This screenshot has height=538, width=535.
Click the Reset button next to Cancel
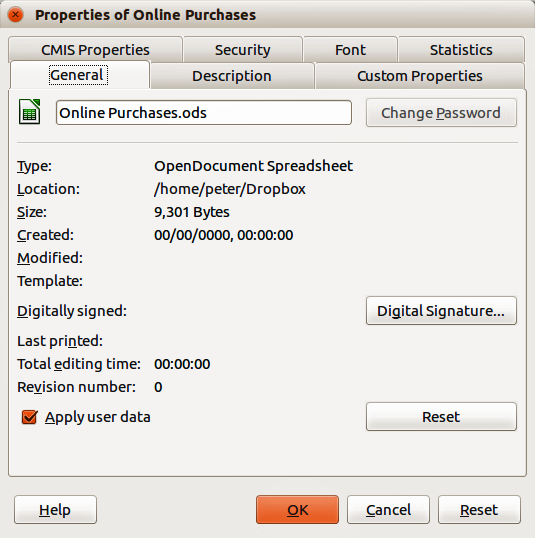click(x=479, y=510)
